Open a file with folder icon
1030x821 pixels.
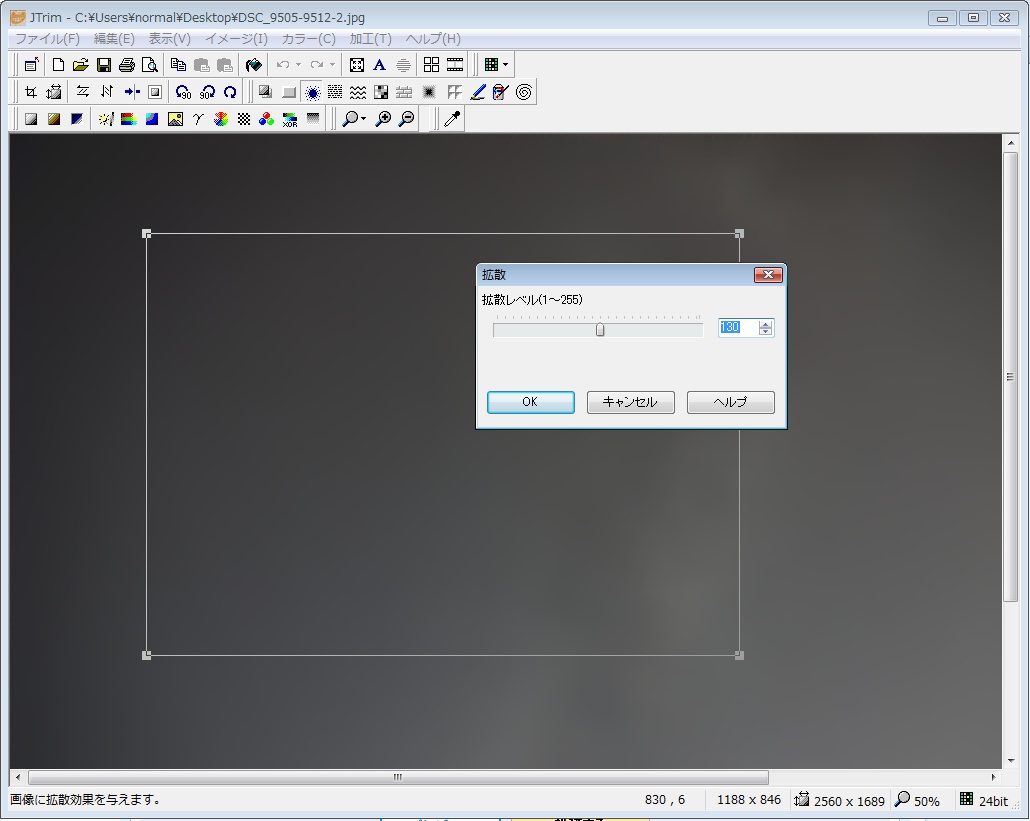click(80, 65)
